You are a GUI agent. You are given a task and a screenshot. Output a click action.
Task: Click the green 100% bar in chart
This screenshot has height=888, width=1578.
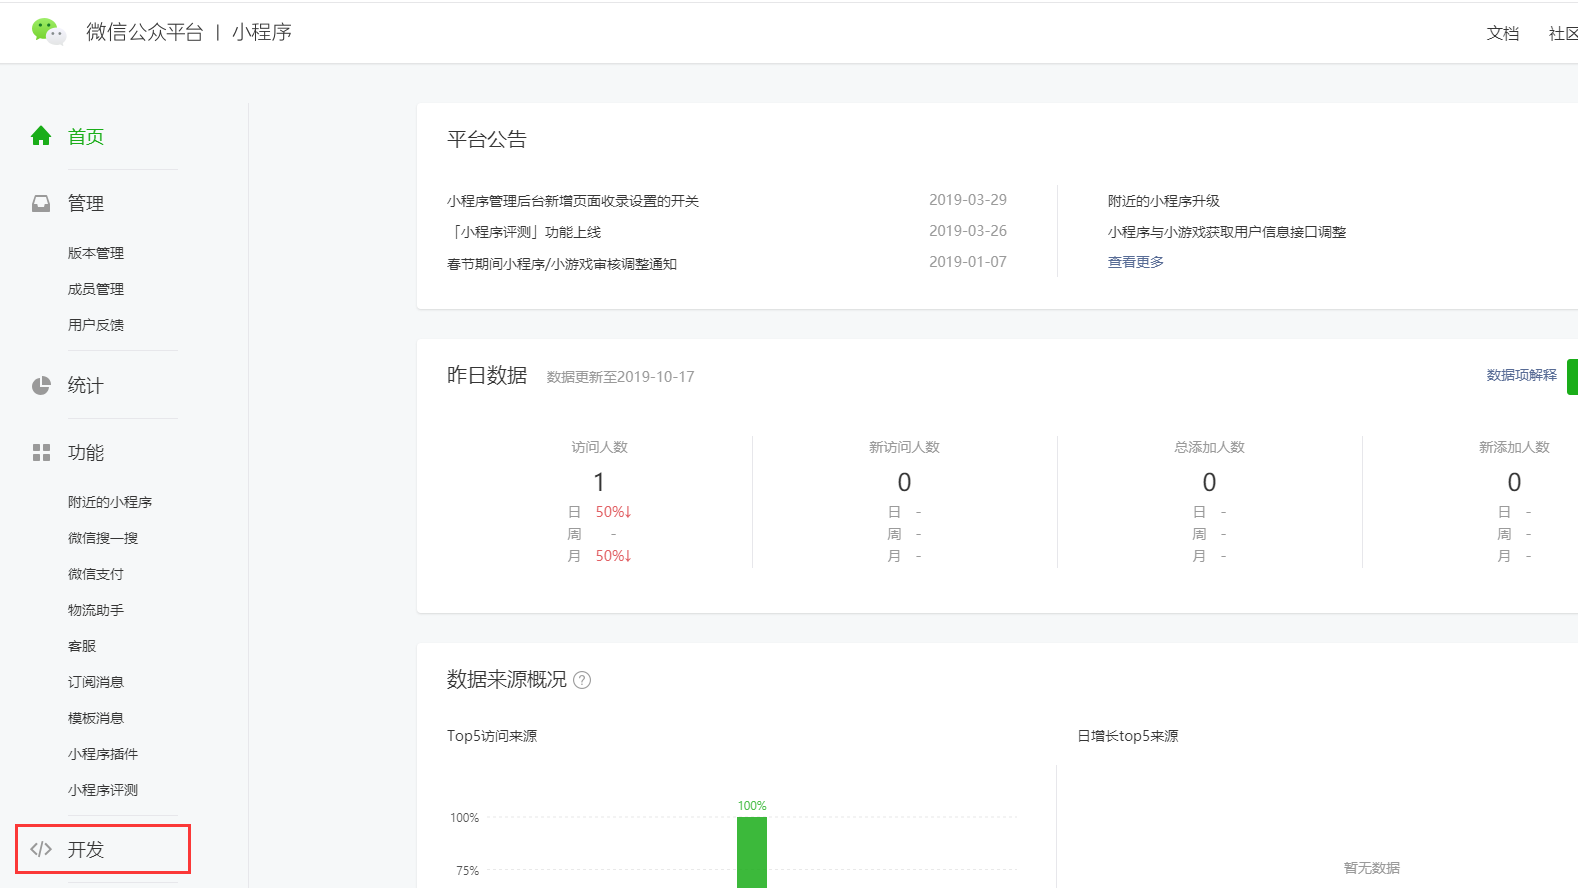[752, 850]
